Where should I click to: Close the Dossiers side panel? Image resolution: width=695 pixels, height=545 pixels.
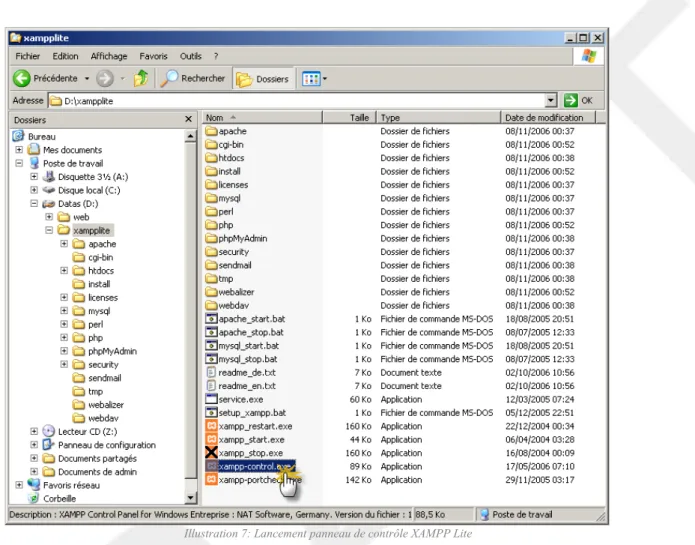tap(188, 119)
